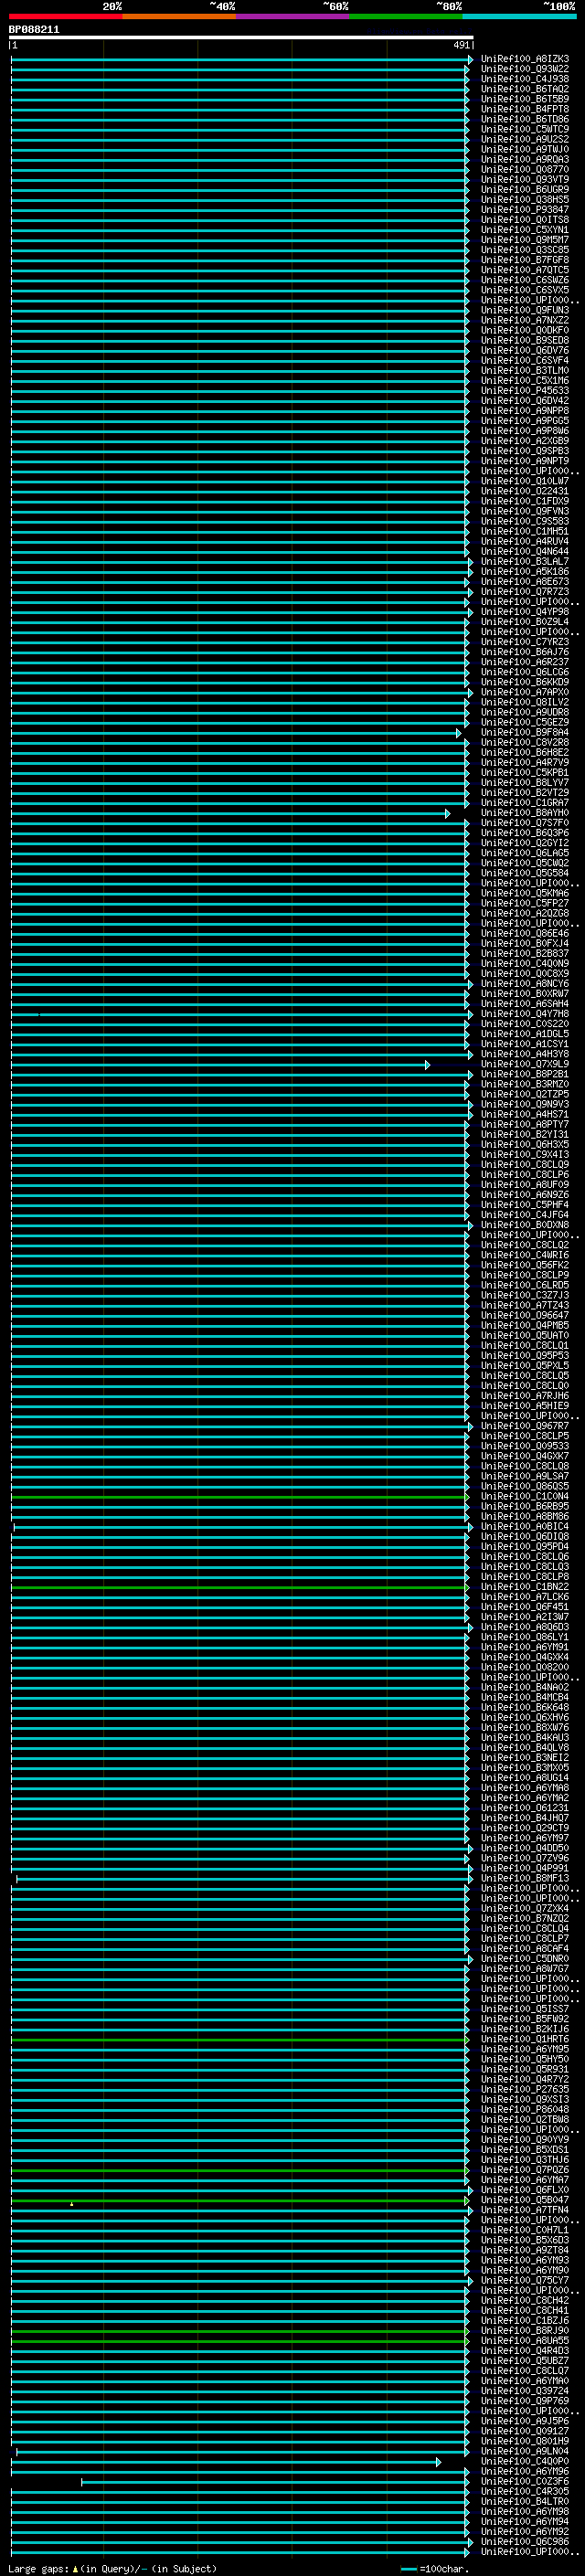Screen dimensions: 585x2576
Task: Select hit label UniRef100_Q08770
Action: pyautogui.click(x=525, y=169)
